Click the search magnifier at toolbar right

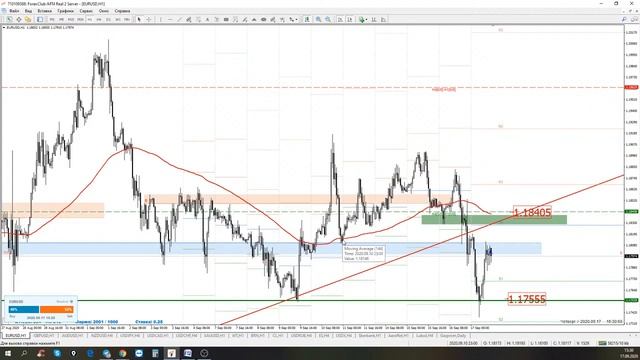click(624, 19)
